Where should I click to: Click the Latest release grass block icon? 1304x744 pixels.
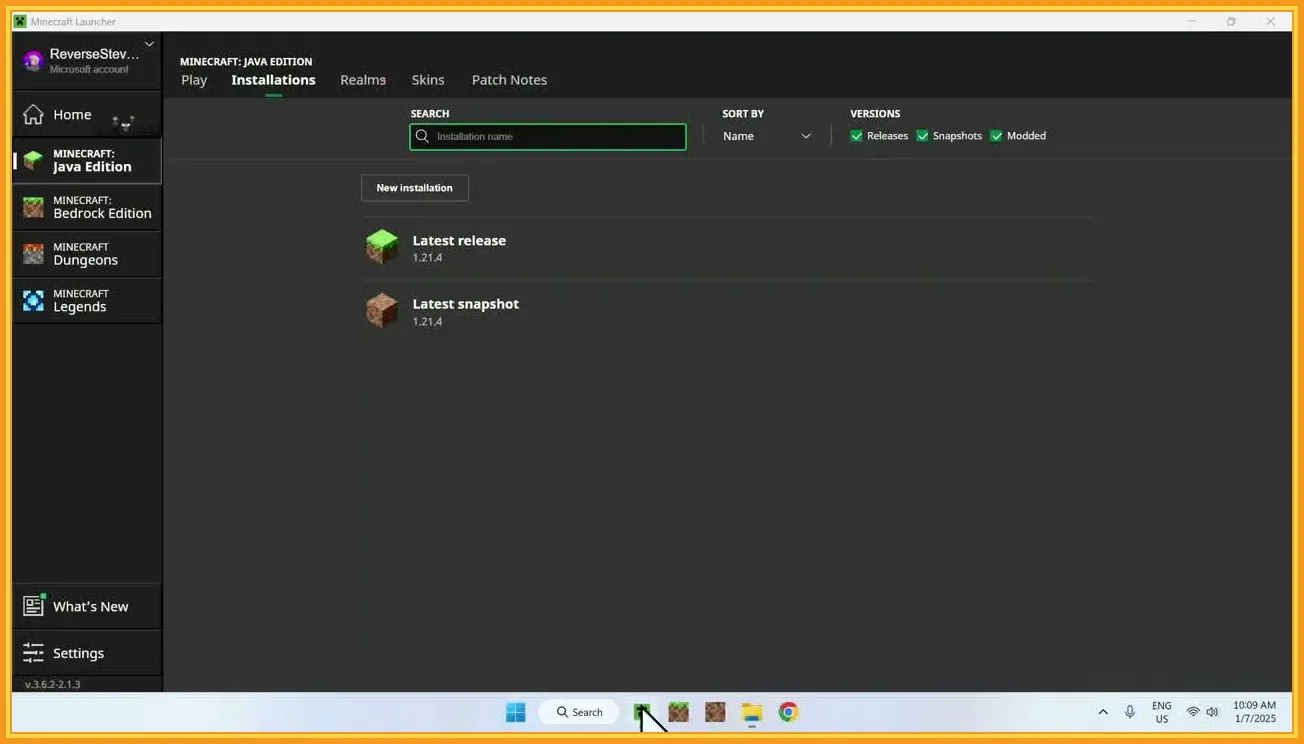click(x=382, y=247)
